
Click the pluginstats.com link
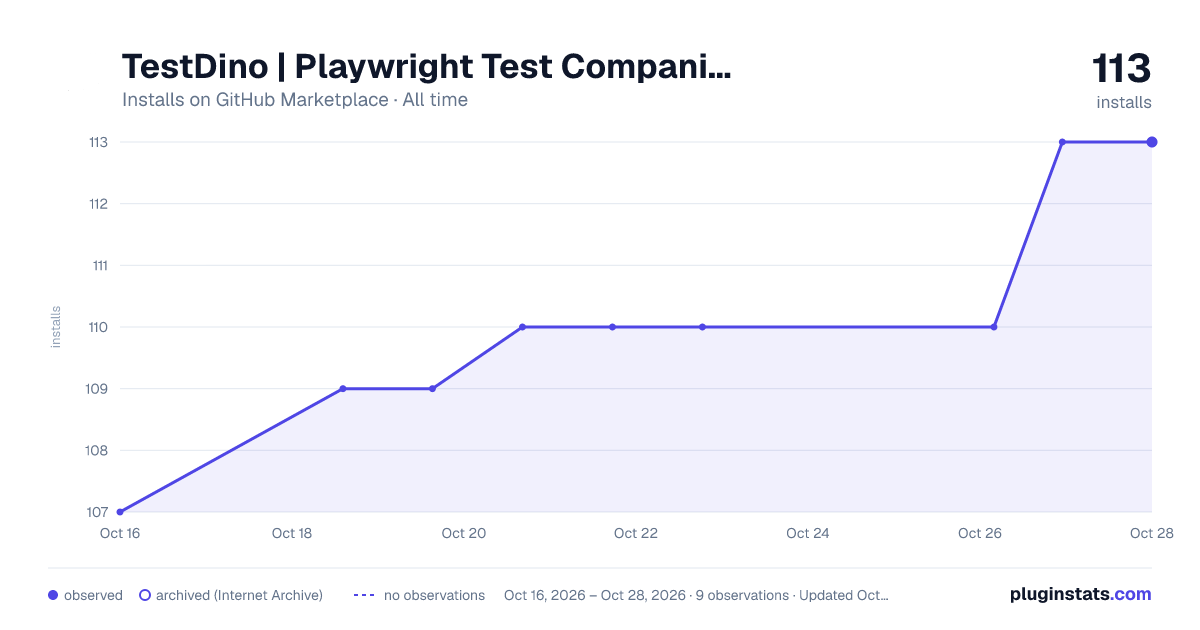(x=1080, y=594)
